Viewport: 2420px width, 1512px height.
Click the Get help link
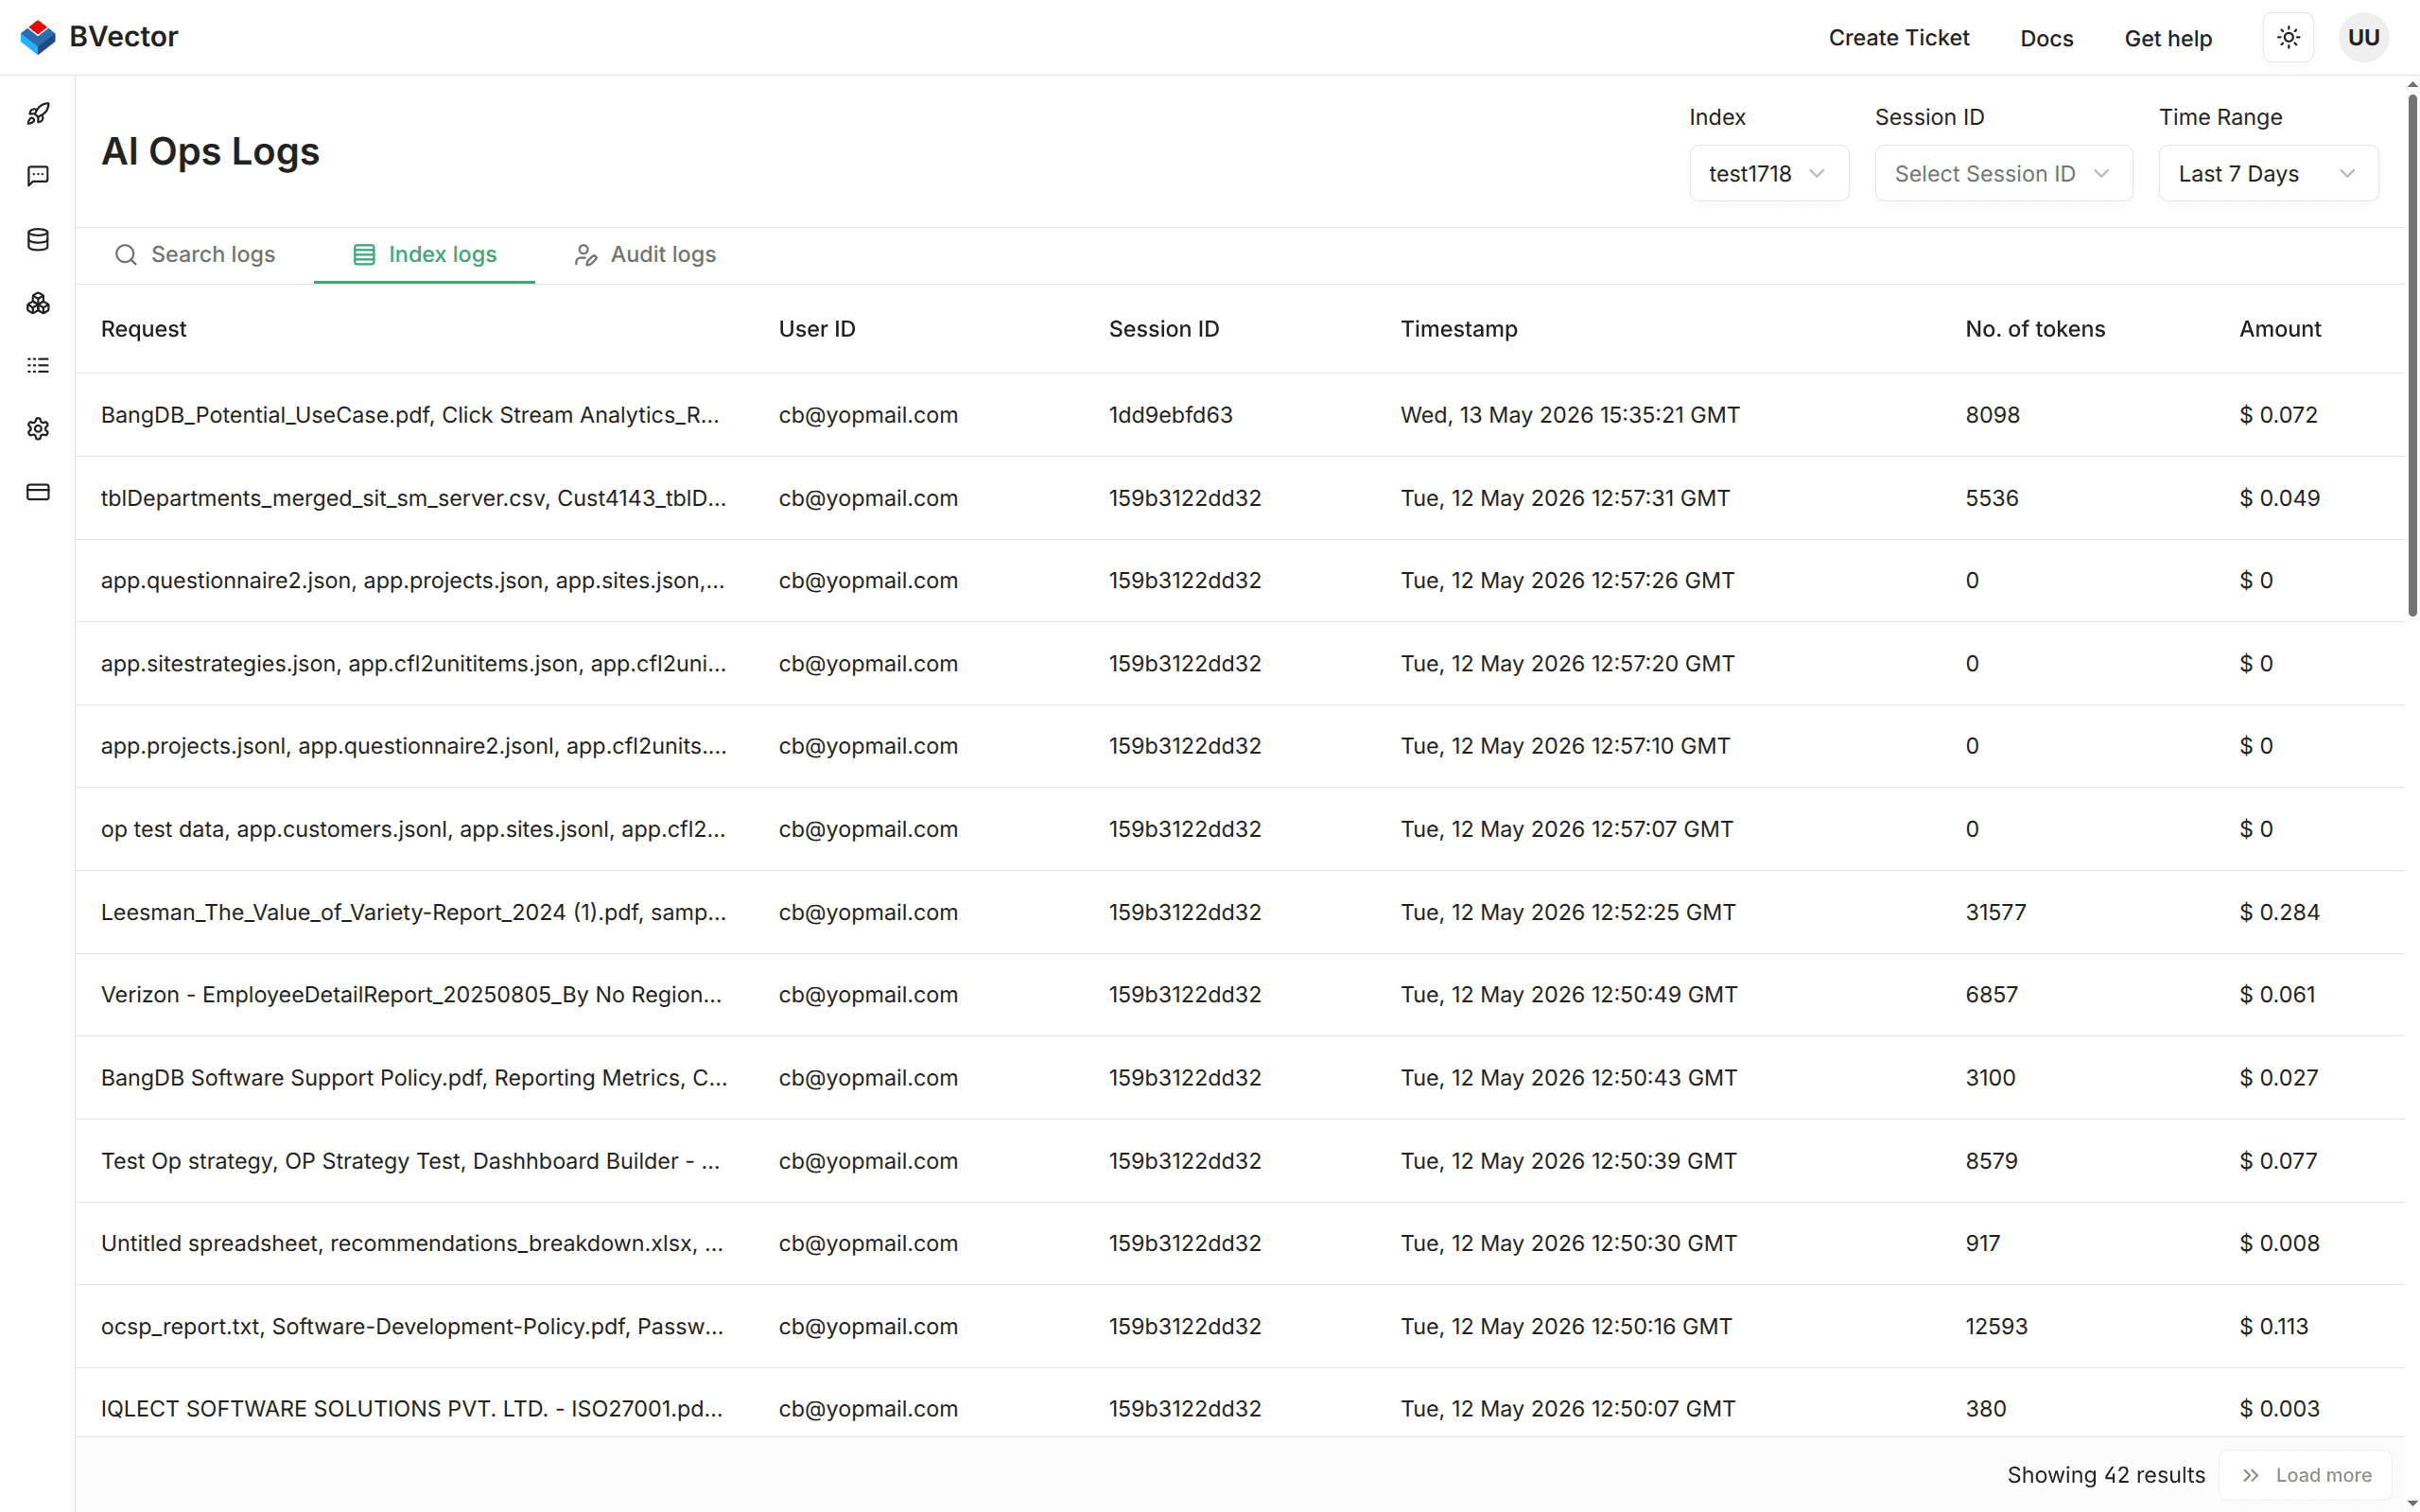(2168, 38)
